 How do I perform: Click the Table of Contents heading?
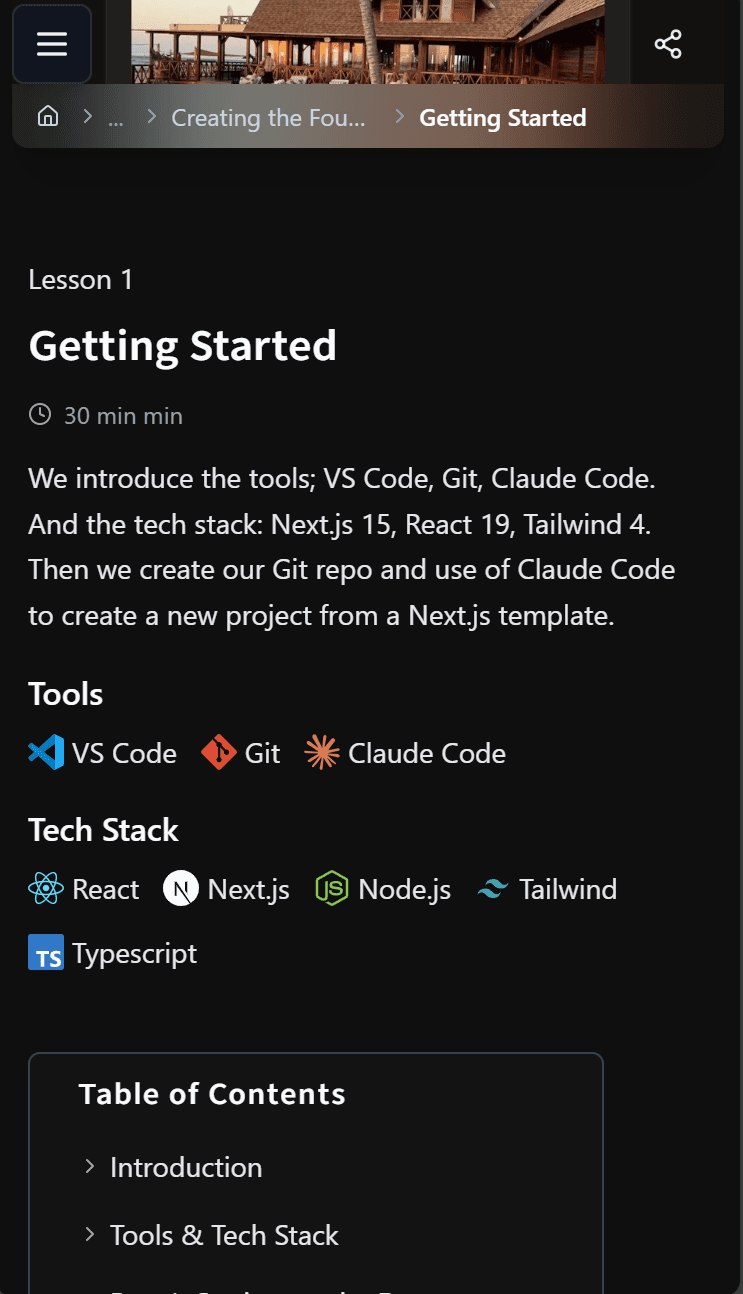coord(211,1093)
